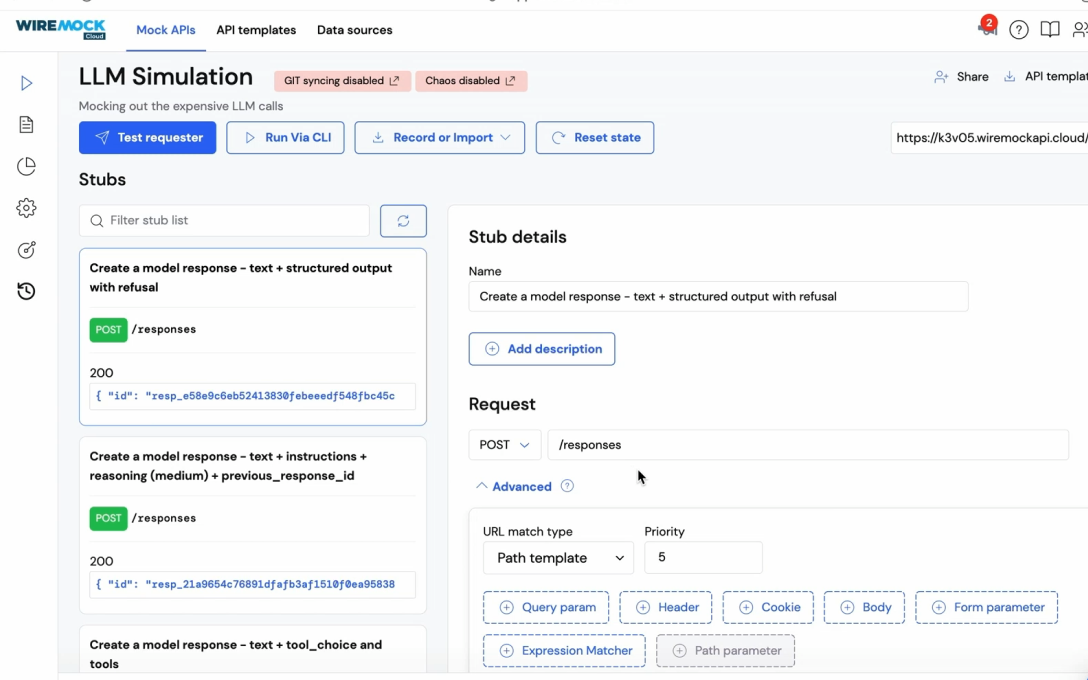The width and height of the screenshot is (1088, 680).
Task: Click the Run Via CLI button
Action: [285, 137]
